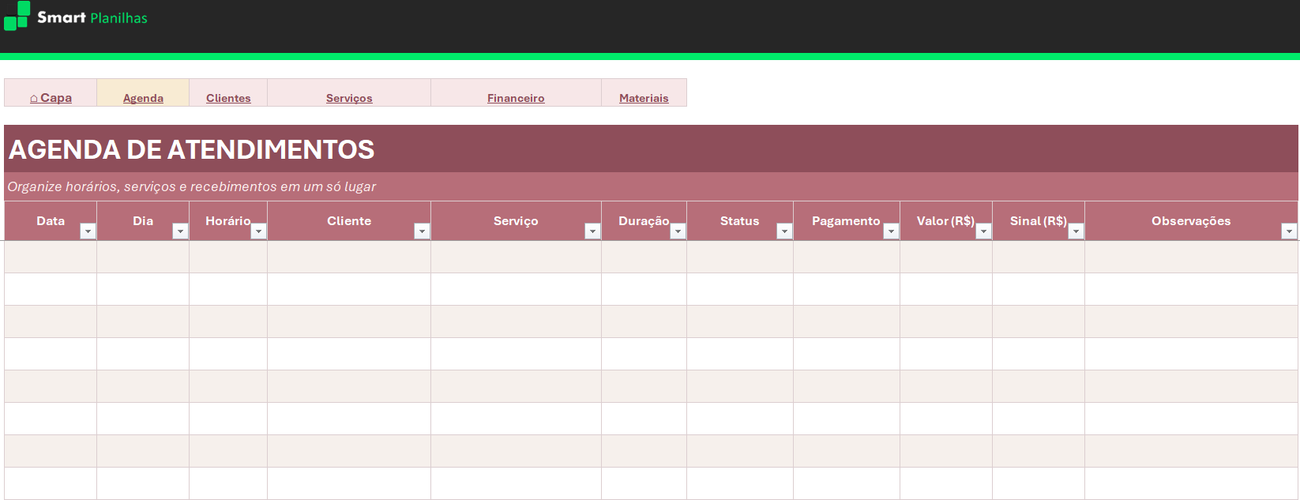
Task: Select the Pagamento header label
Action: (x=846, y=221)
